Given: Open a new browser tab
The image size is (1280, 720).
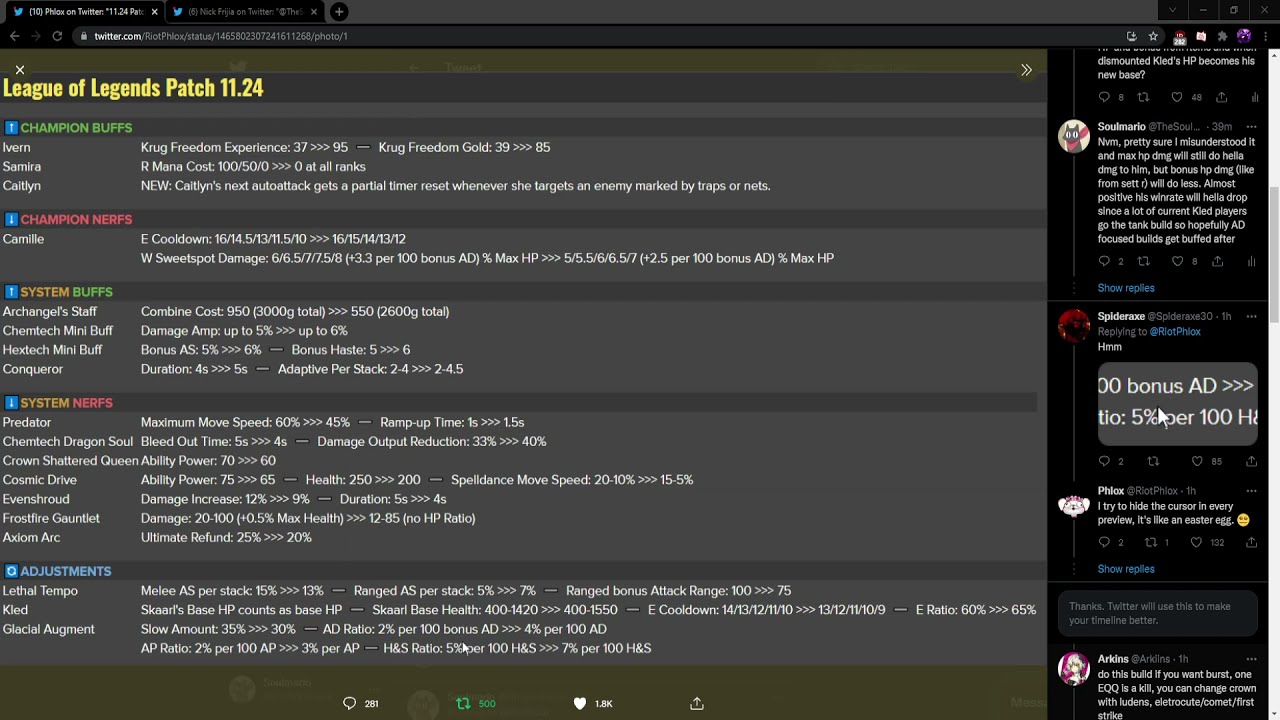Looking at the screenshot, I should pos(339,11).
